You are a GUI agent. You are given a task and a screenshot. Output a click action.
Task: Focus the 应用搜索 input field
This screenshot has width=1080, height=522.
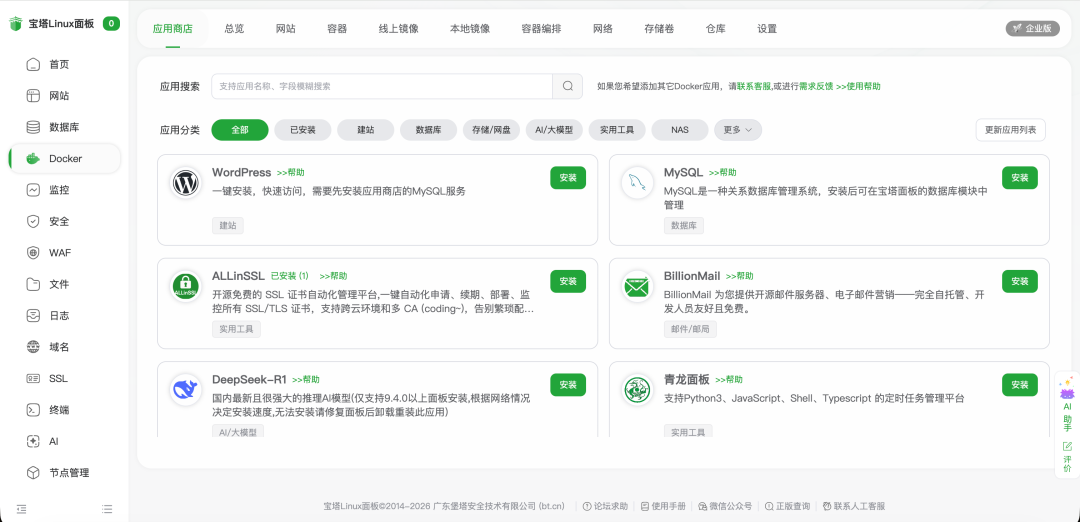(382, 86)
